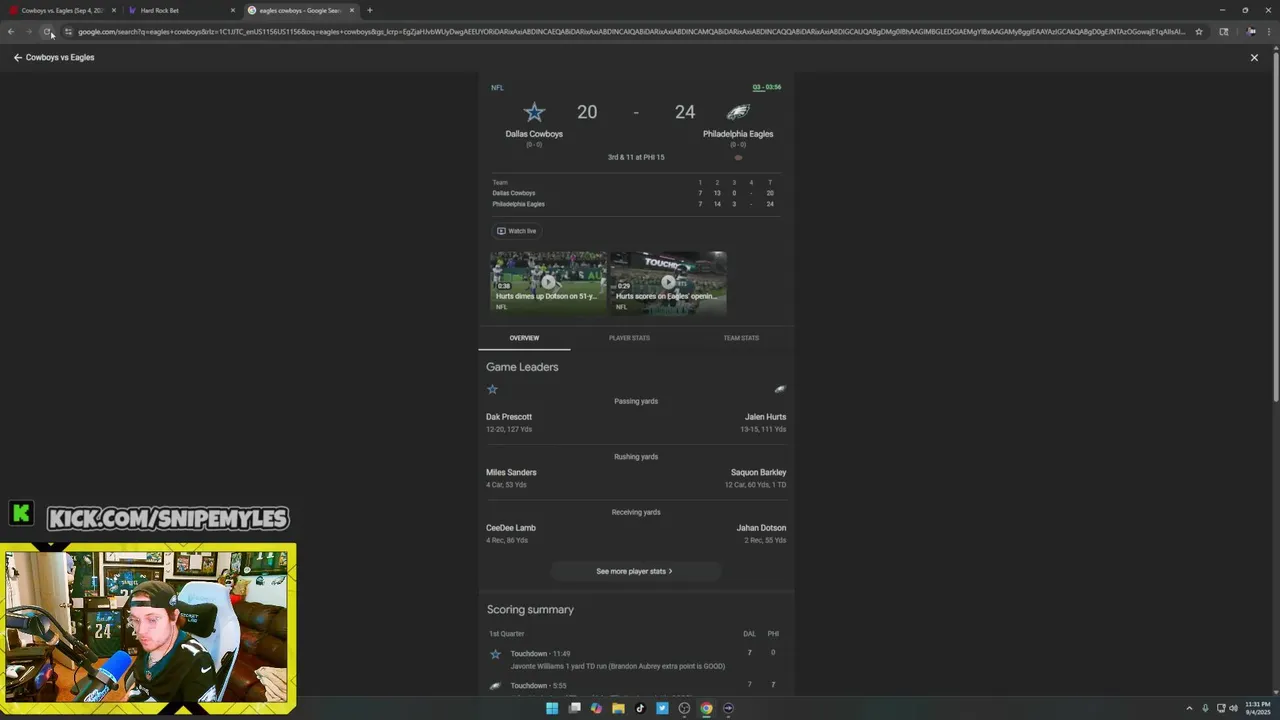Viewport: 1280px width, 720px height.
Task: Click the taskbar volume icon
Action: pos(1233,708)
